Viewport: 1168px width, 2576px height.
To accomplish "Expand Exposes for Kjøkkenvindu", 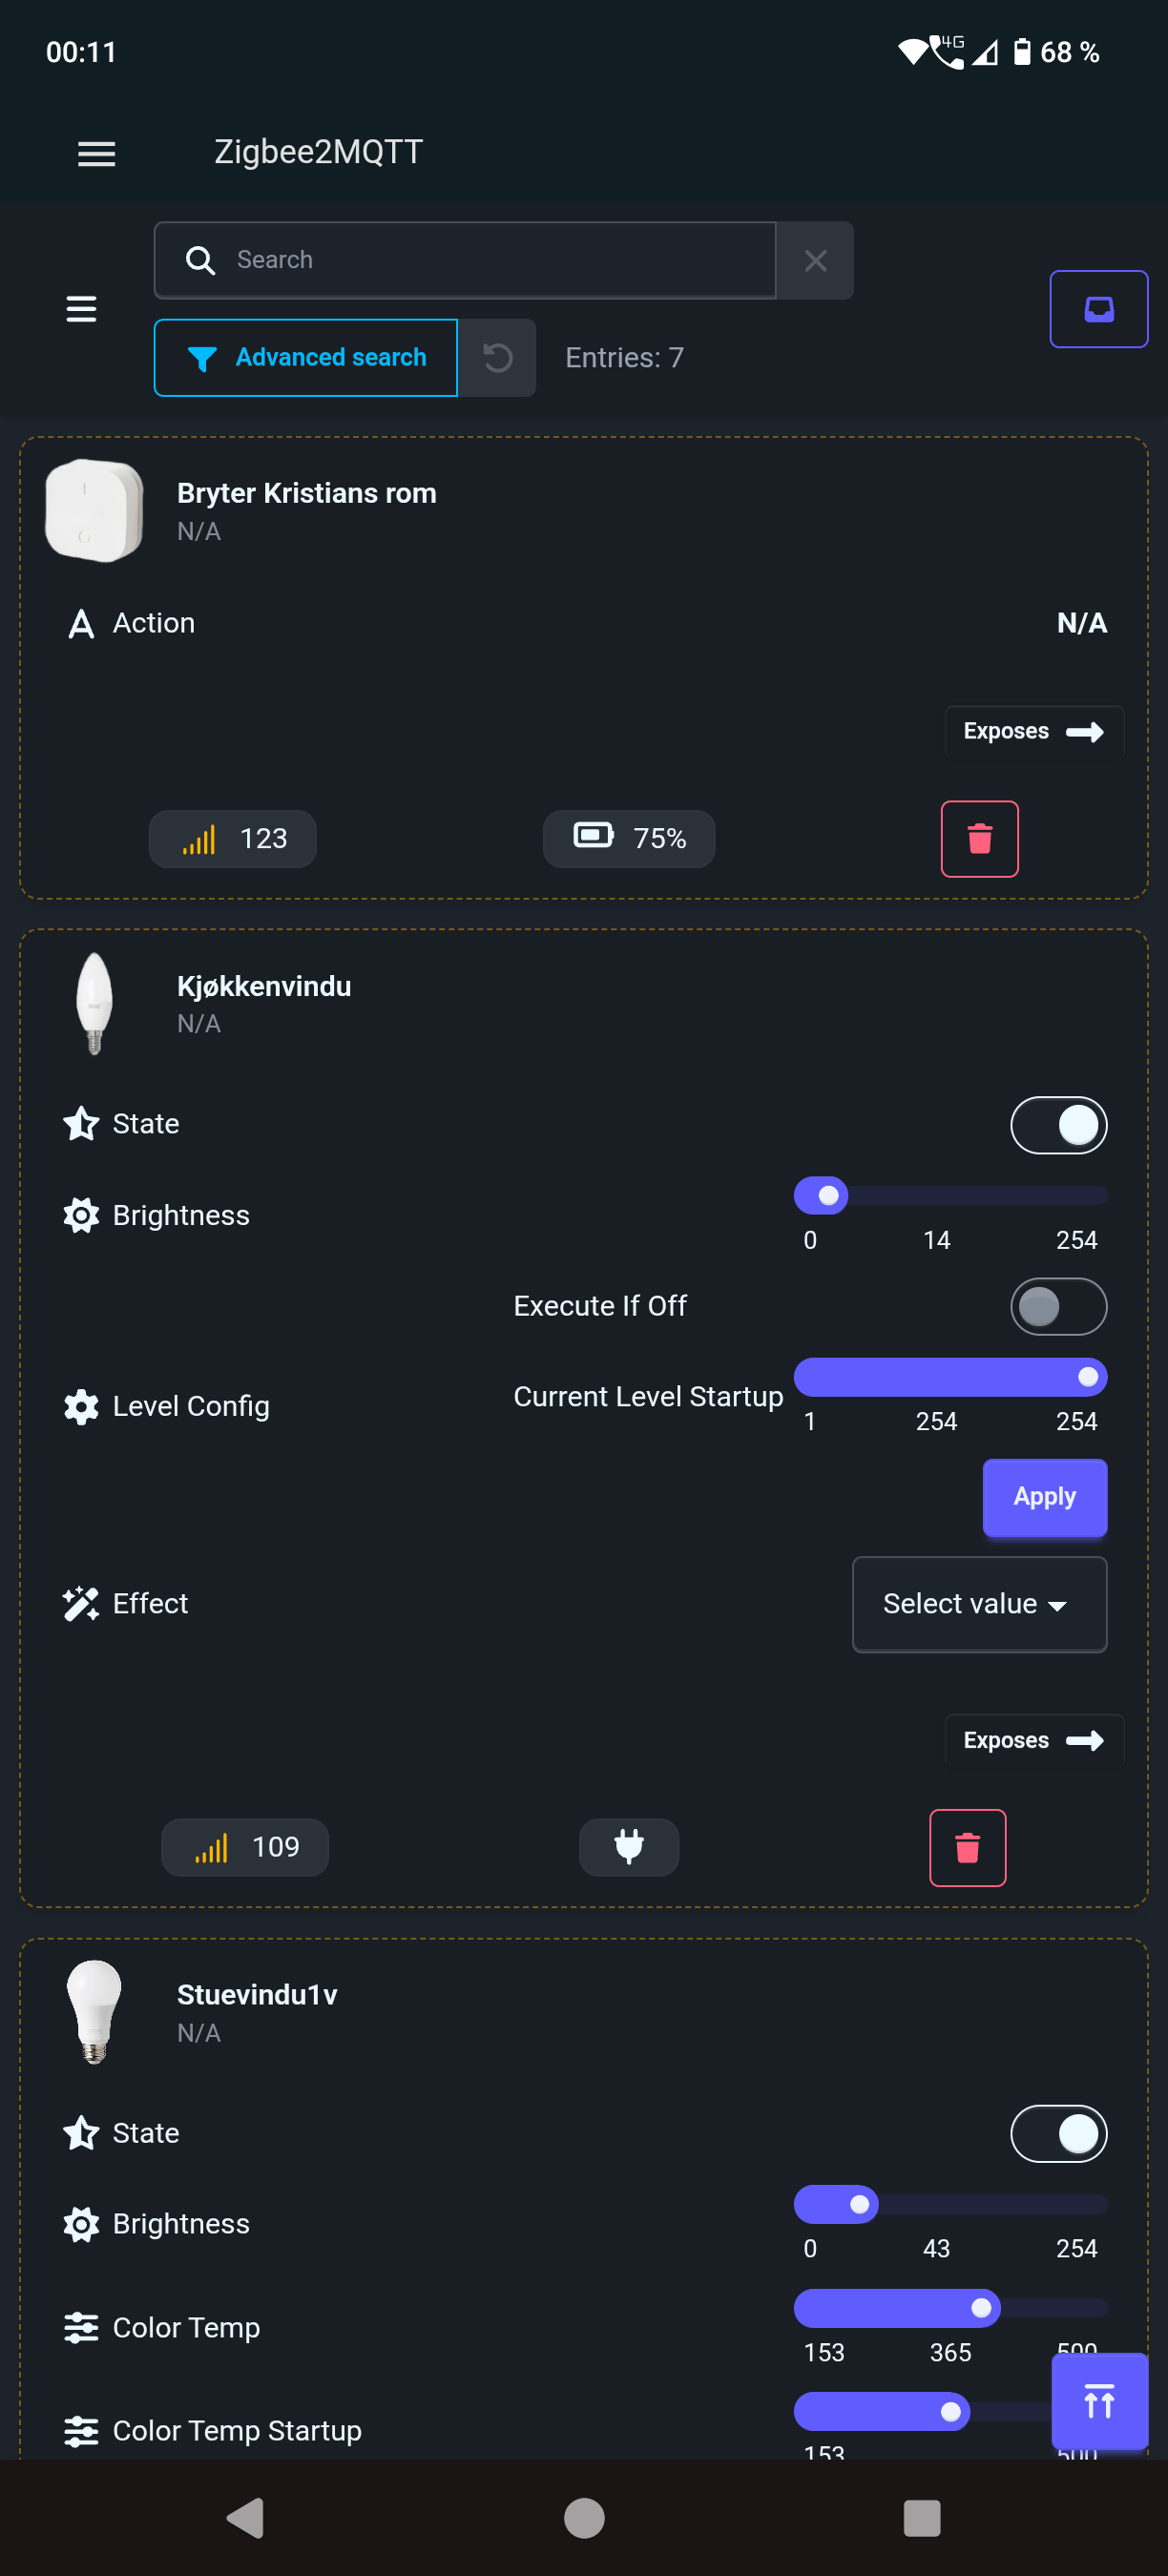I will click(1033, 1740).
